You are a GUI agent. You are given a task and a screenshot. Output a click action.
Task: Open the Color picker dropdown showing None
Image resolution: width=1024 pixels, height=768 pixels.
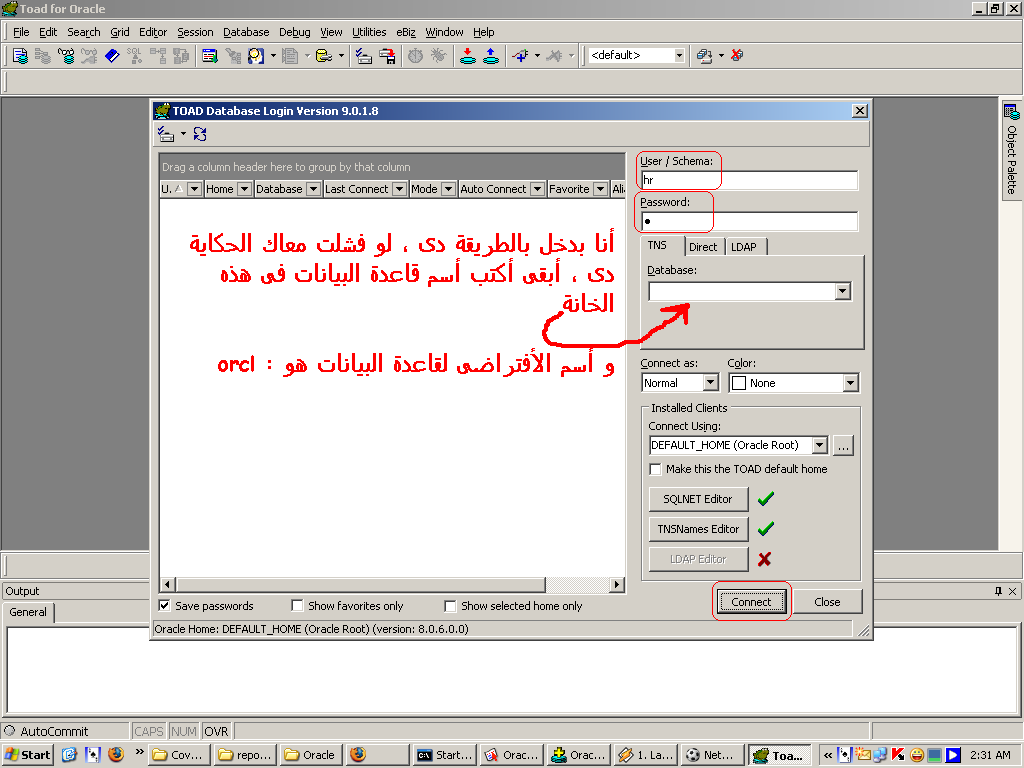pos(850,383)
